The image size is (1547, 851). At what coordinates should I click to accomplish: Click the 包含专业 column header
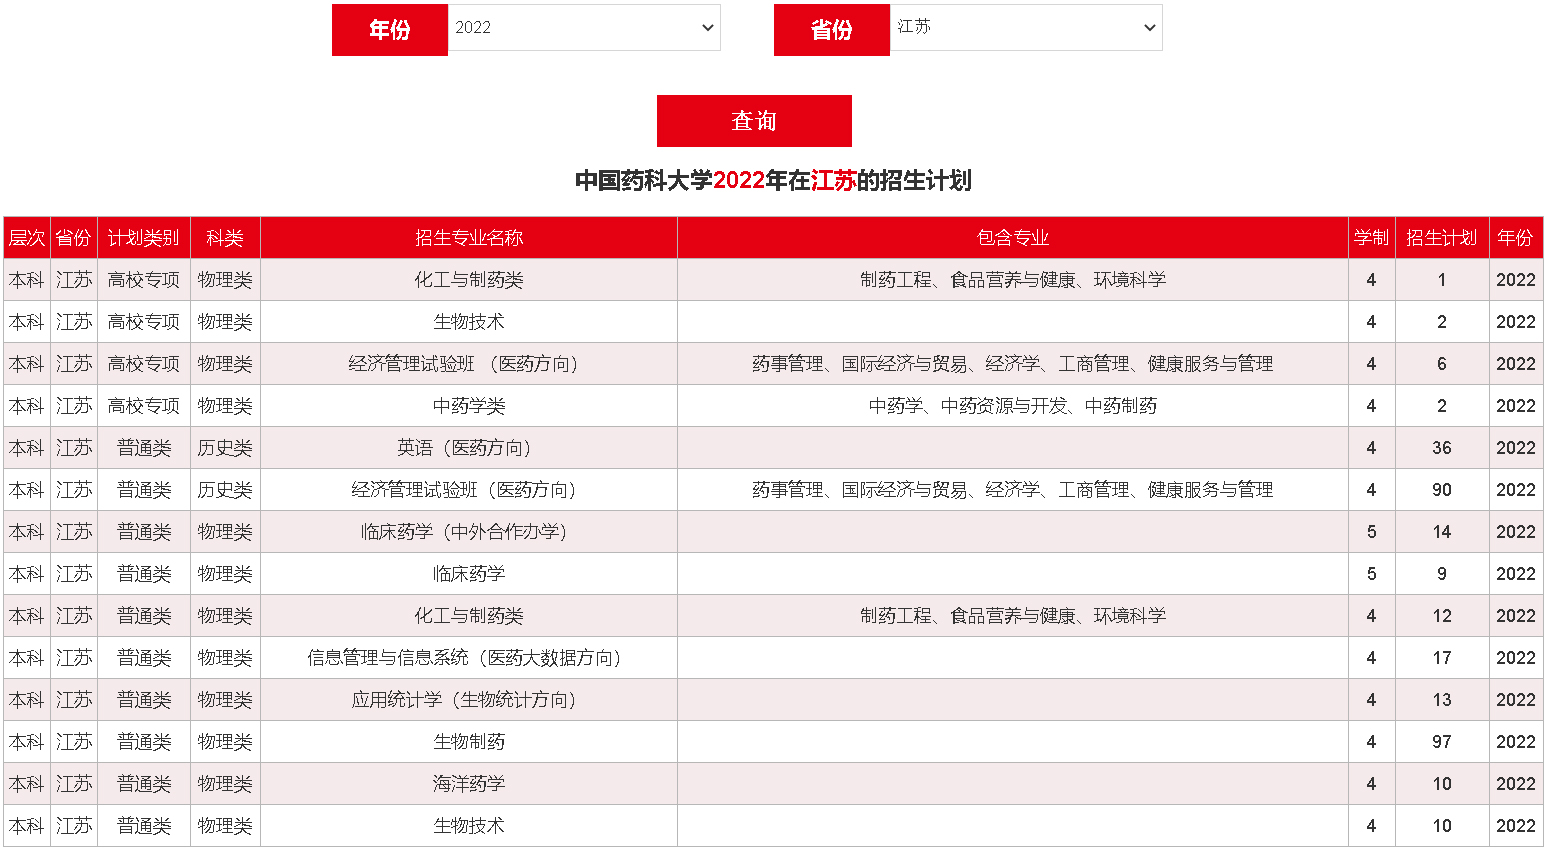[1013, 238]
